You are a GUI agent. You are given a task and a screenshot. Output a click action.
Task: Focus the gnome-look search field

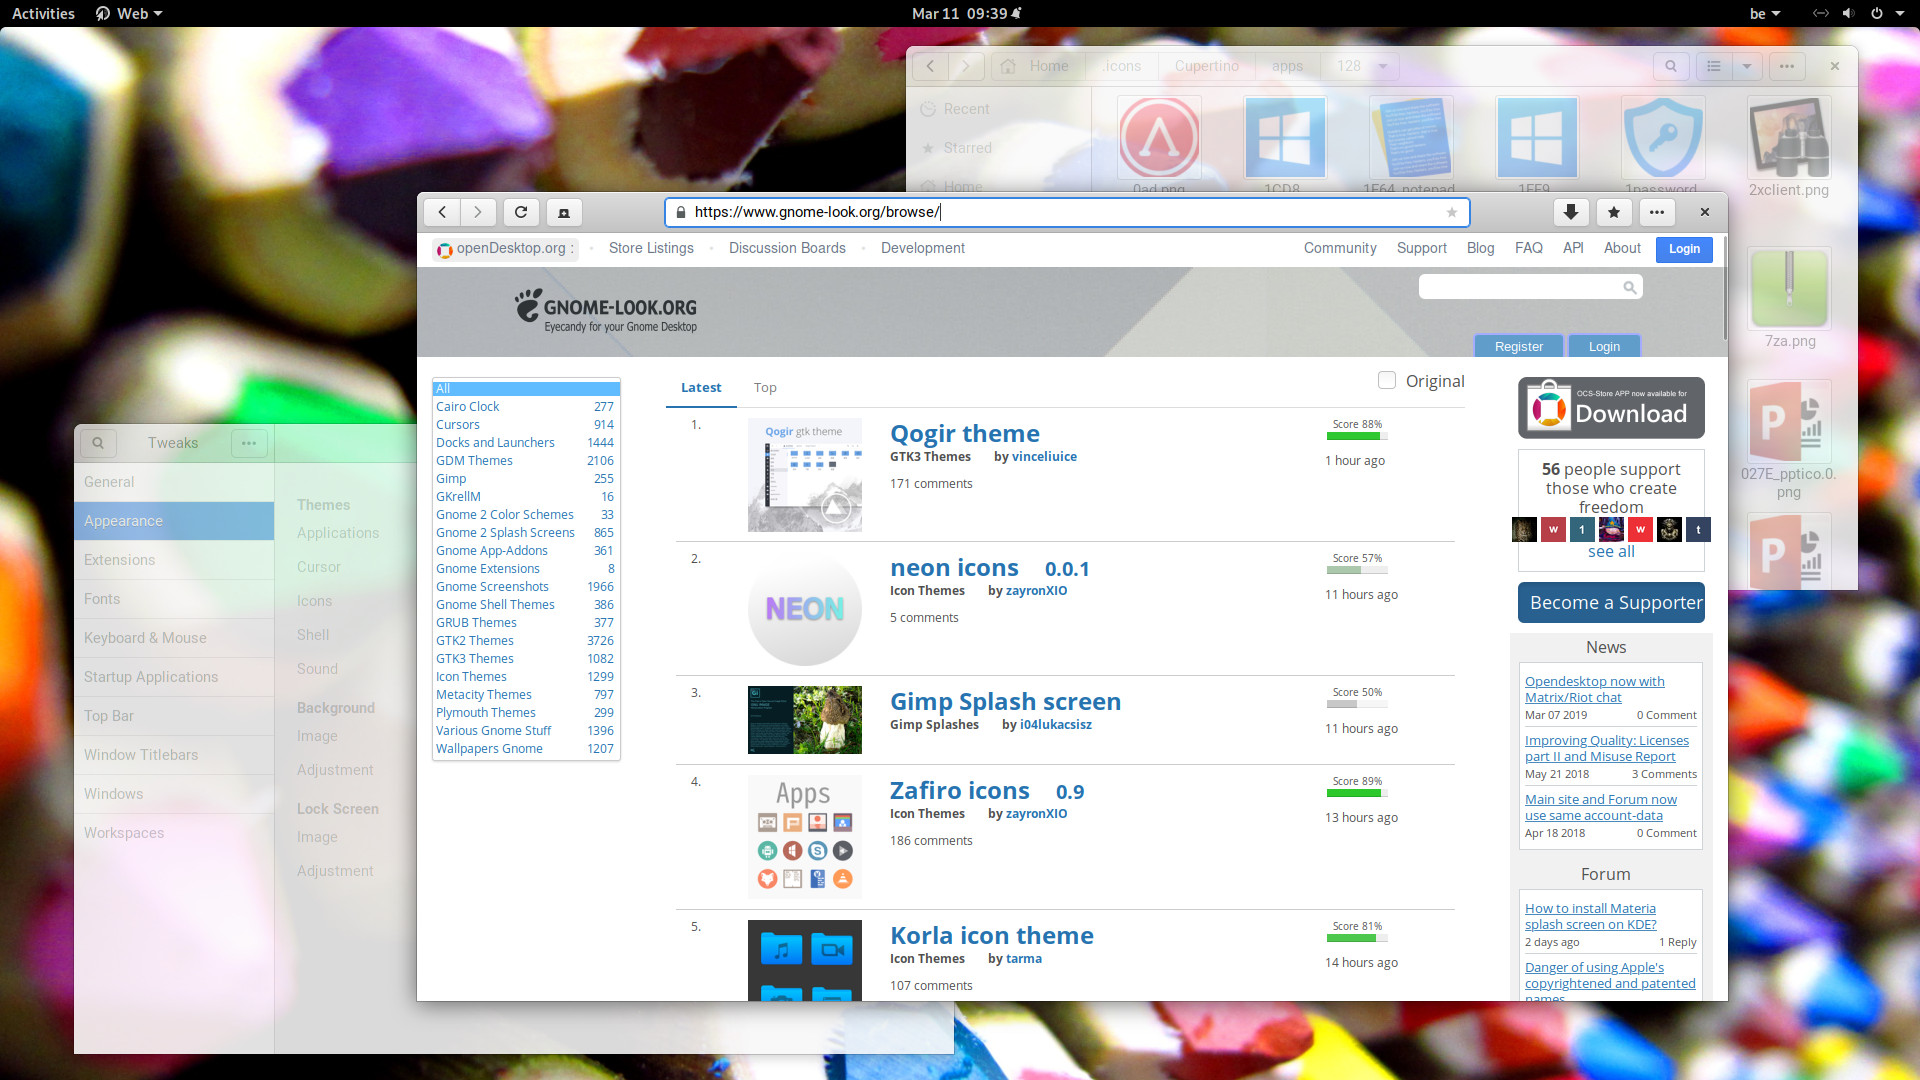click(x=1530, y=288)
